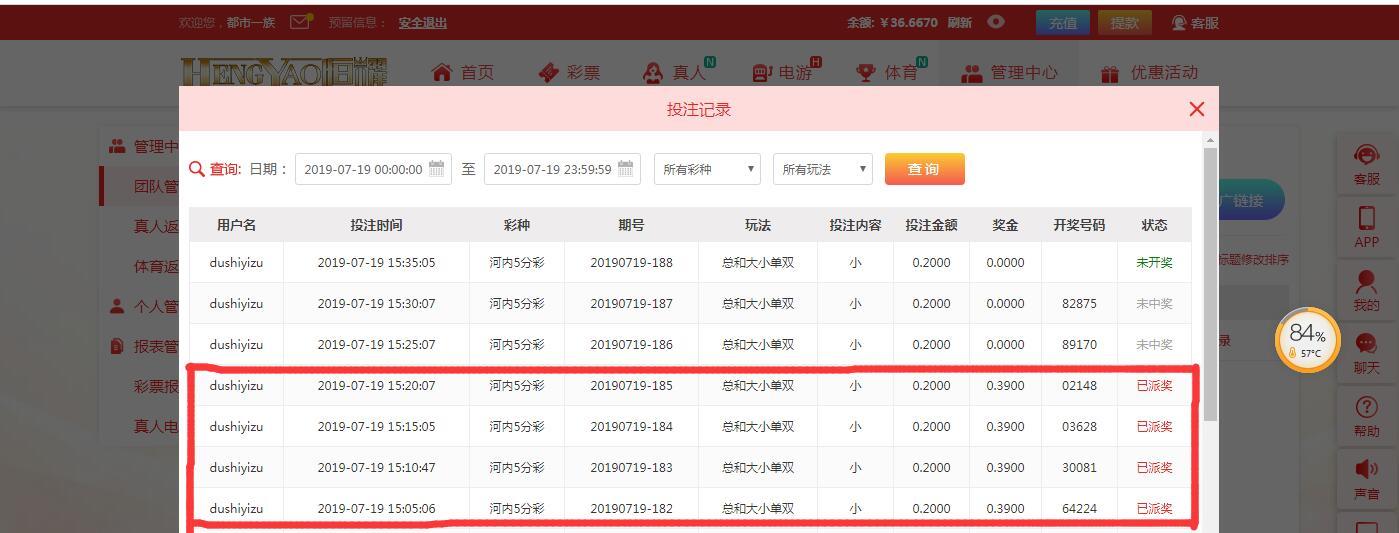Select 体育返 item in left sidebar
Viewport: 1399px width, 533px height.
[x=156, y=266]
